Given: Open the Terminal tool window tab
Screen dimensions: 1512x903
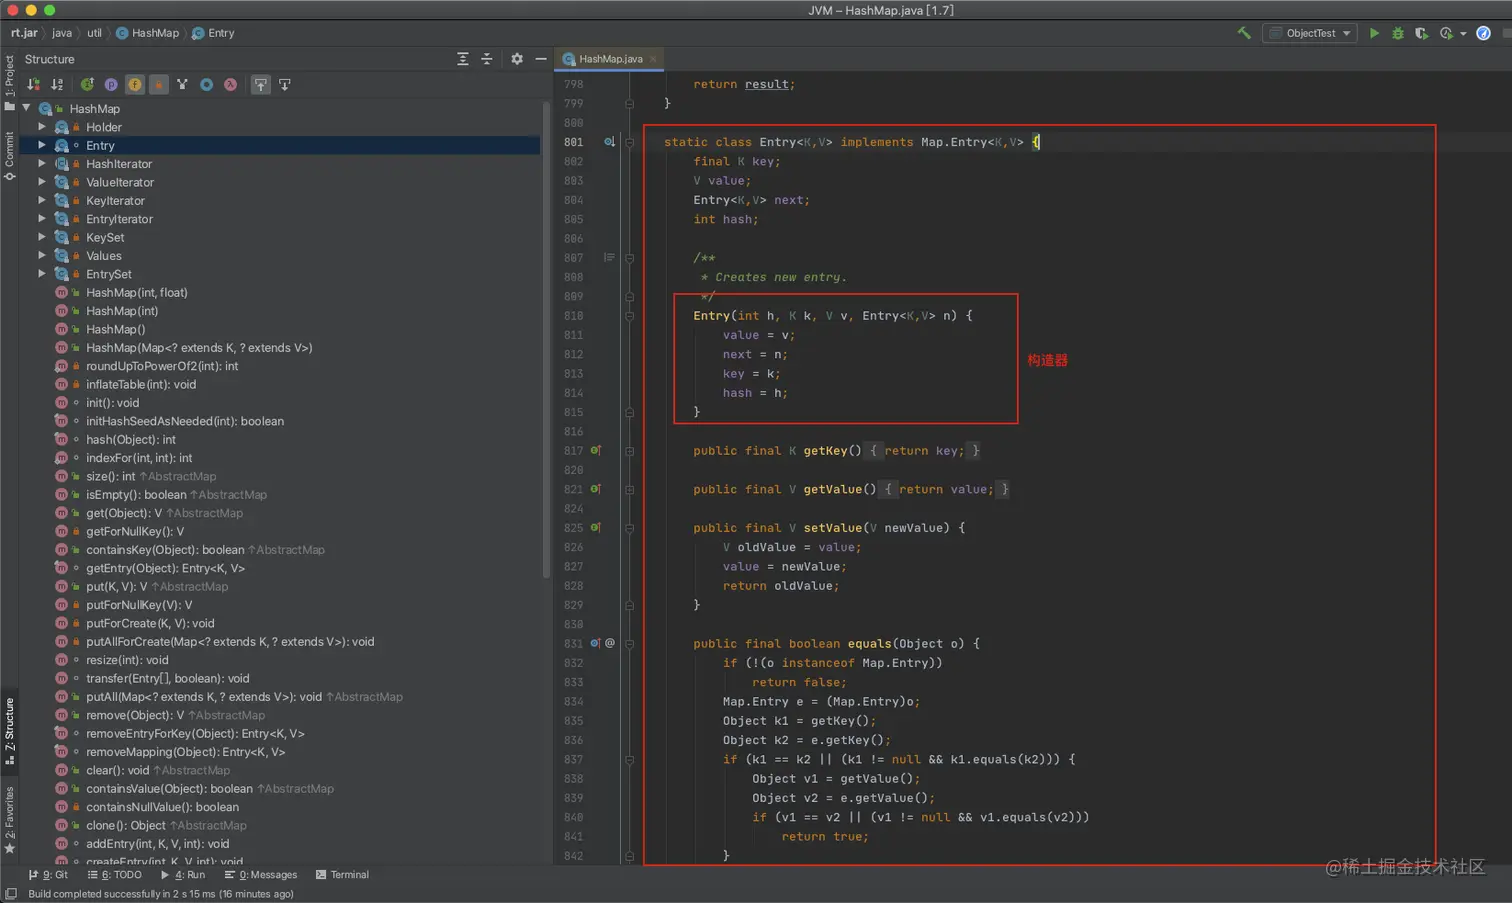Looking at the screenshot, I should 342,875.
